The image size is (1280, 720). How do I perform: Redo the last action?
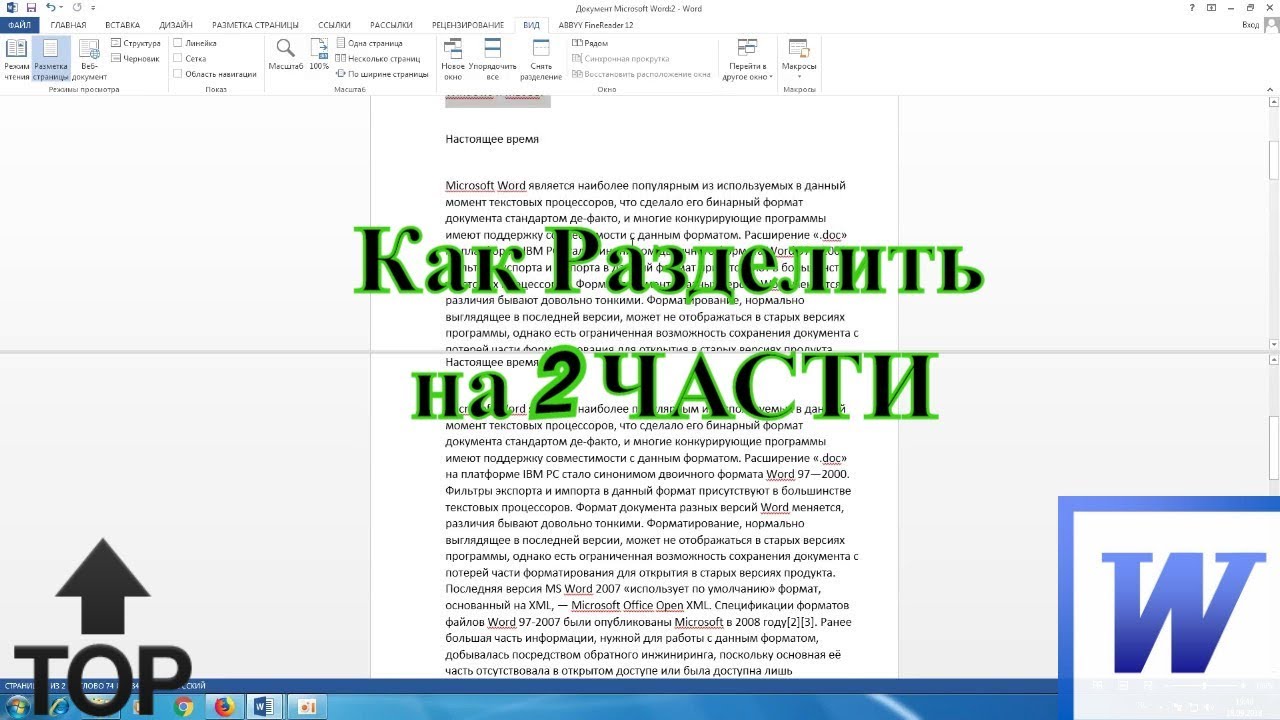76,8
